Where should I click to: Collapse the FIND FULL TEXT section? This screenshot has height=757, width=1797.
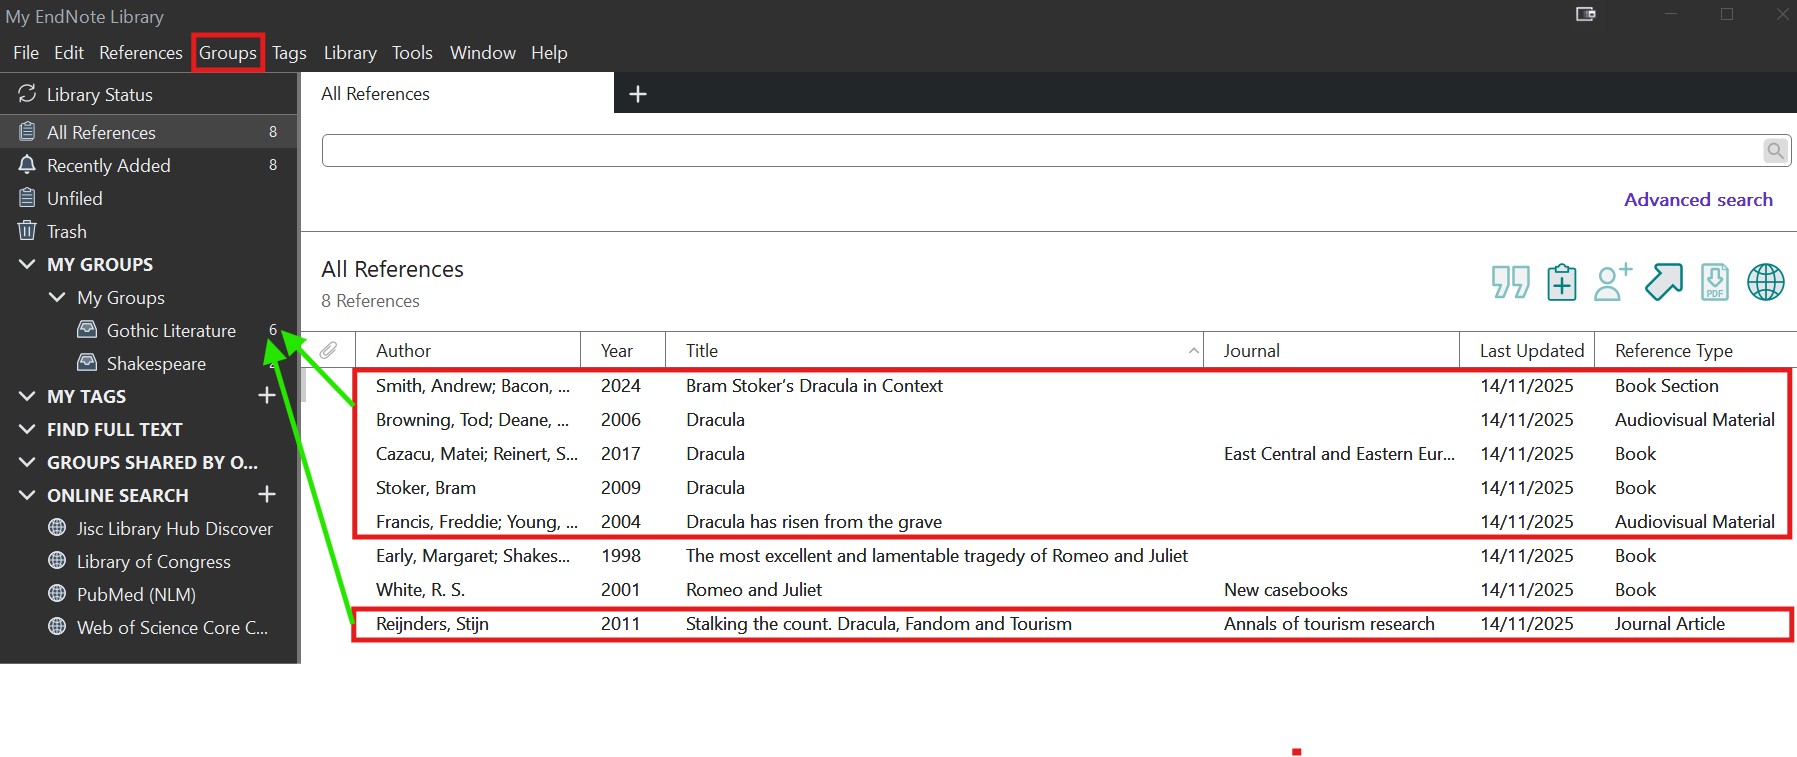27,429
